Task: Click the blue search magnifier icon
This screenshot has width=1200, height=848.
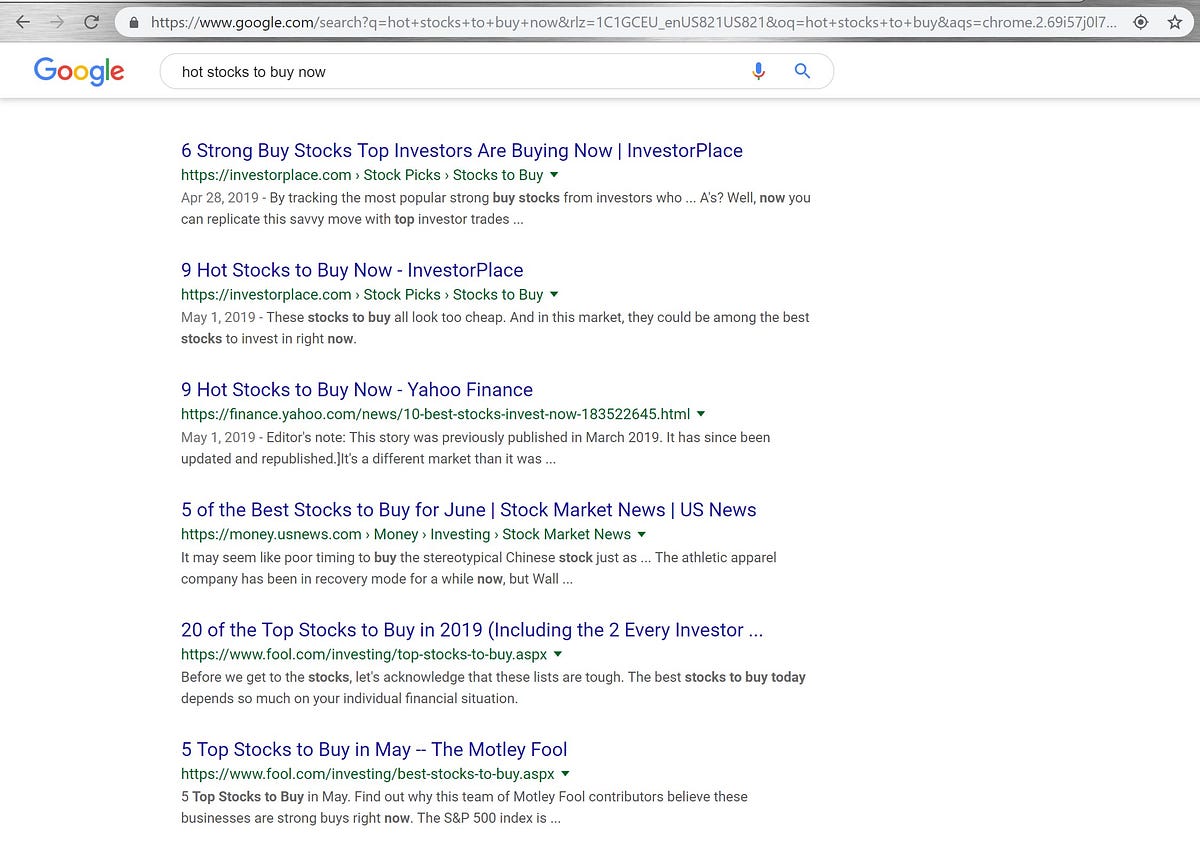Action: pyautogui.click(x=801, y=71)
